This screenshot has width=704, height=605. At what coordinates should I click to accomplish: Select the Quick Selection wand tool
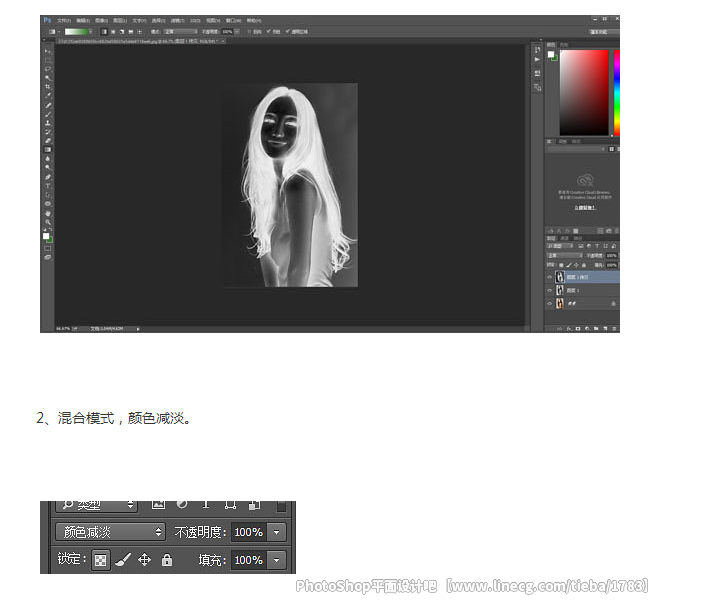pyautogui.click(x=48, y=78)
